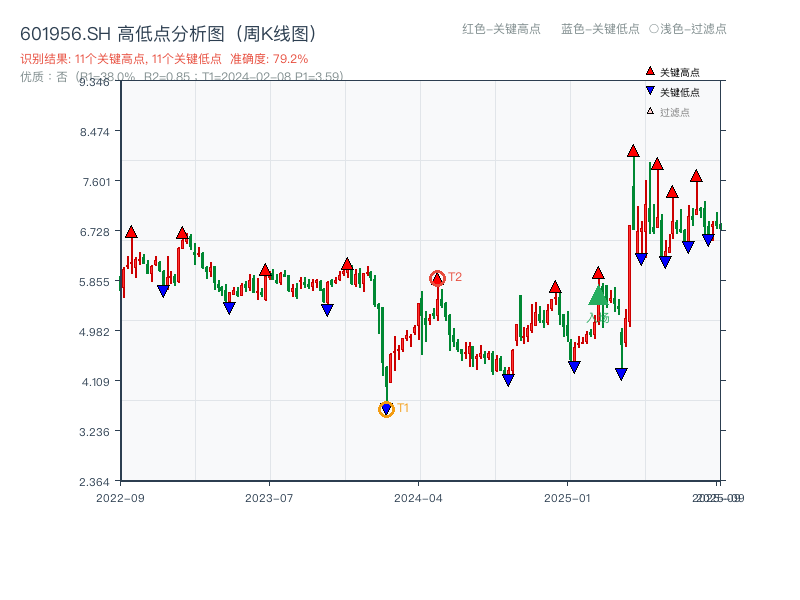Expand the 优质：否 details row
Viewport: 800px width, 600px height.
tap(48, 74)
